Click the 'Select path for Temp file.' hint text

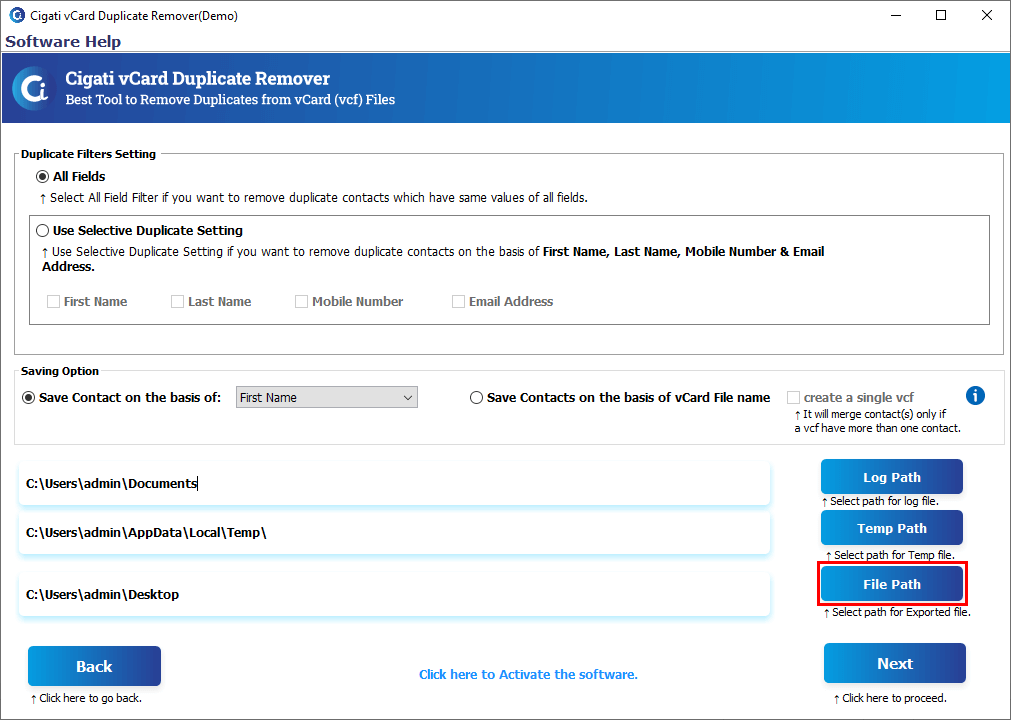(890, 555)
